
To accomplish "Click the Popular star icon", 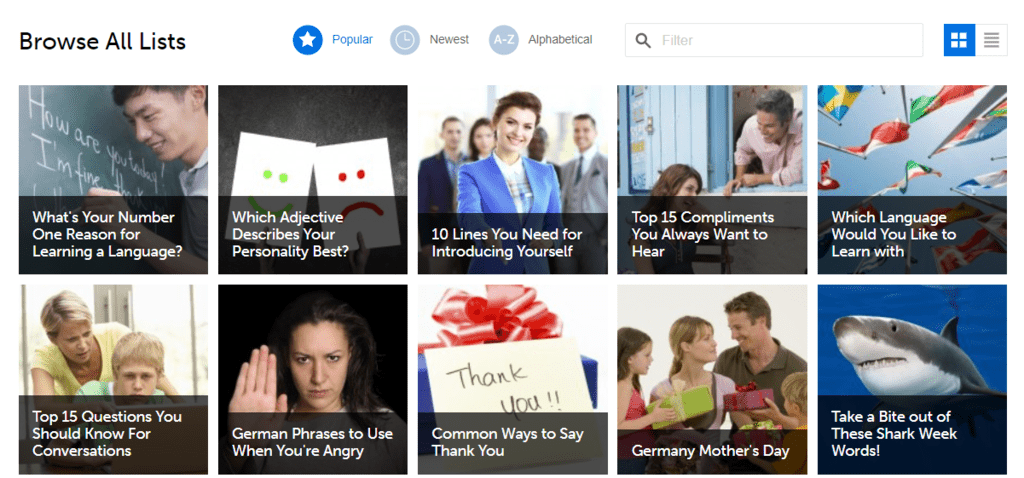I will [307, 40].
